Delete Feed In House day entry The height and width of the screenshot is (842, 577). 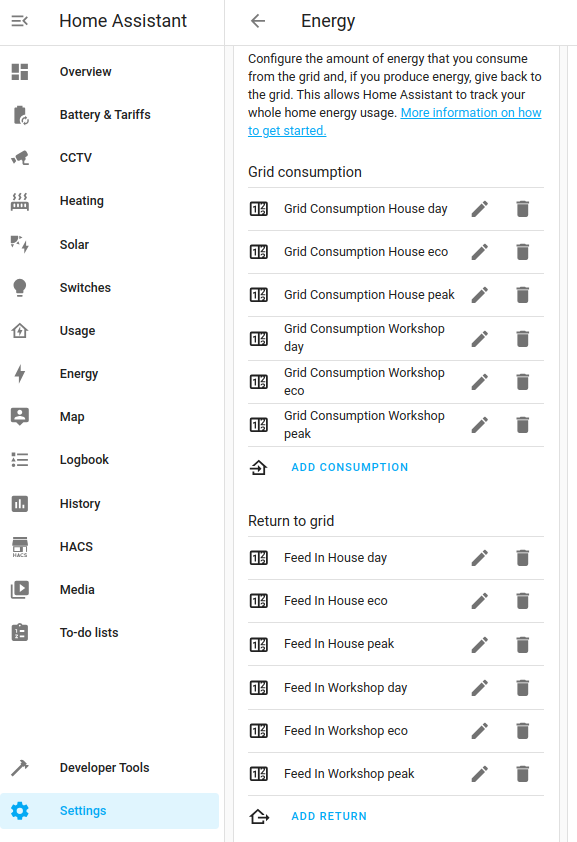[523, 558]
